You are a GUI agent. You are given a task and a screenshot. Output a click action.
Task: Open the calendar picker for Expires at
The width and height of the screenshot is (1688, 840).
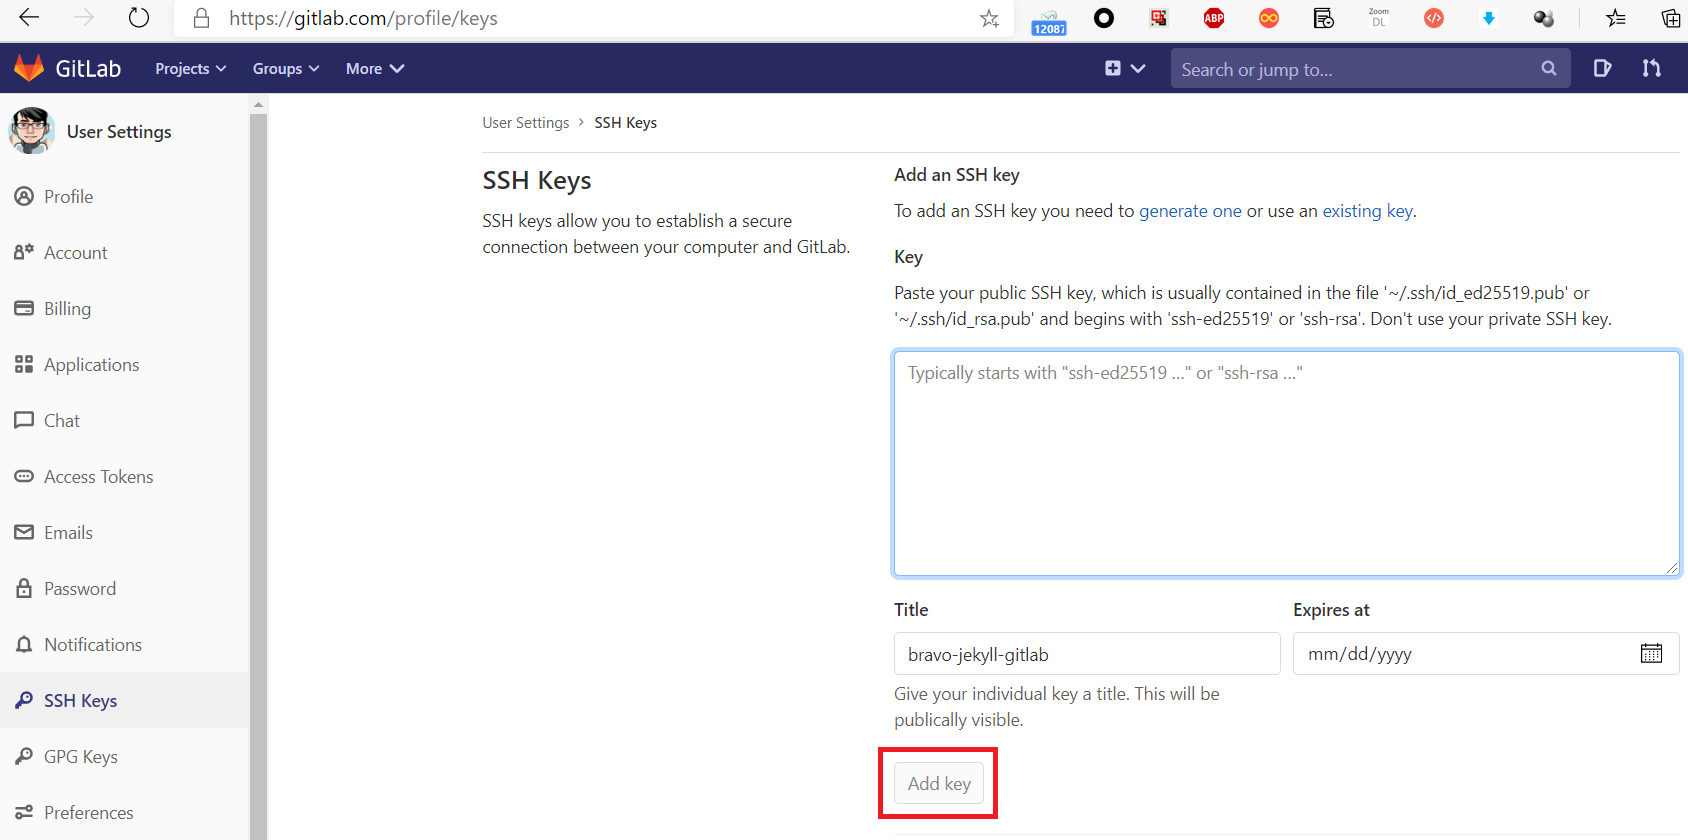1651,654
